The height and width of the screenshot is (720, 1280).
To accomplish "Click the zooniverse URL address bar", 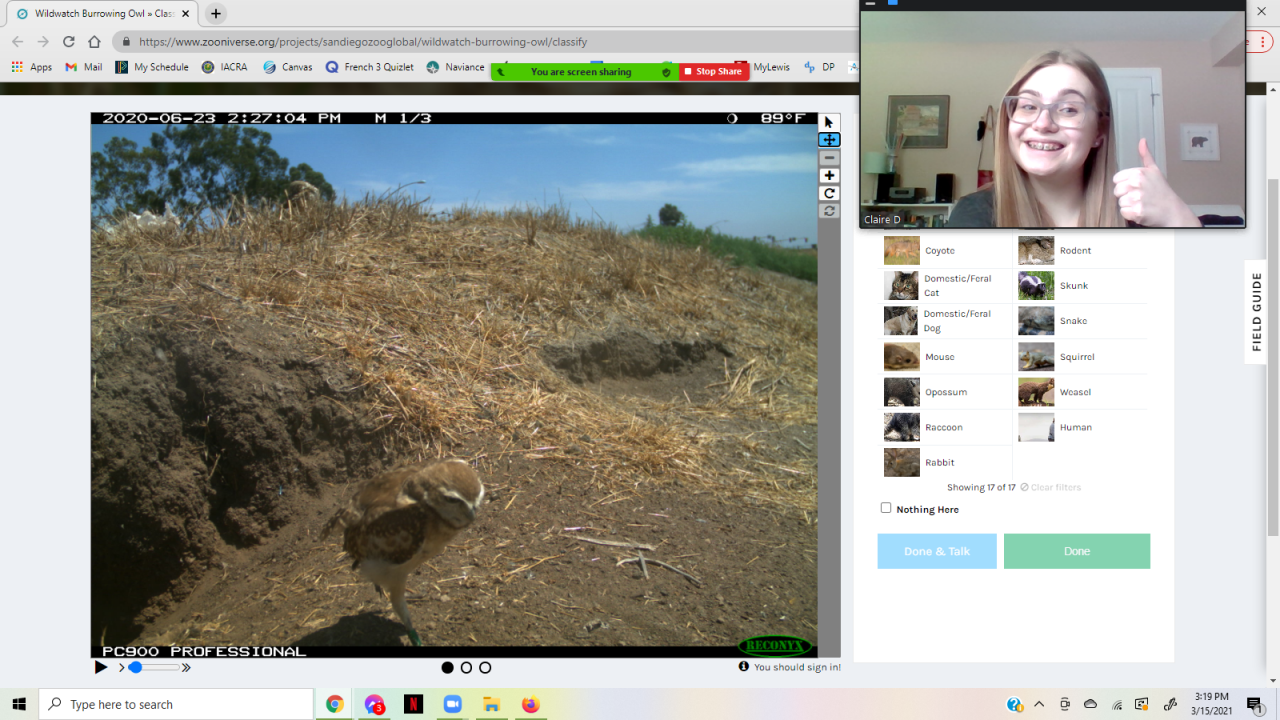I will 480,42.
